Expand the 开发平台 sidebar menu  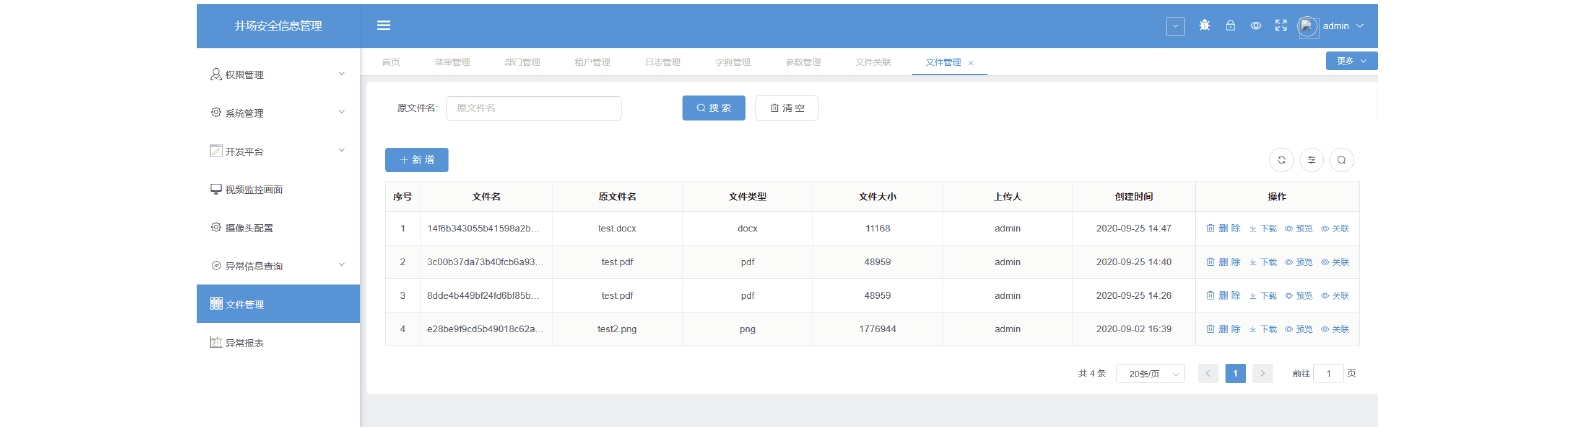click(x=278, y=151)
